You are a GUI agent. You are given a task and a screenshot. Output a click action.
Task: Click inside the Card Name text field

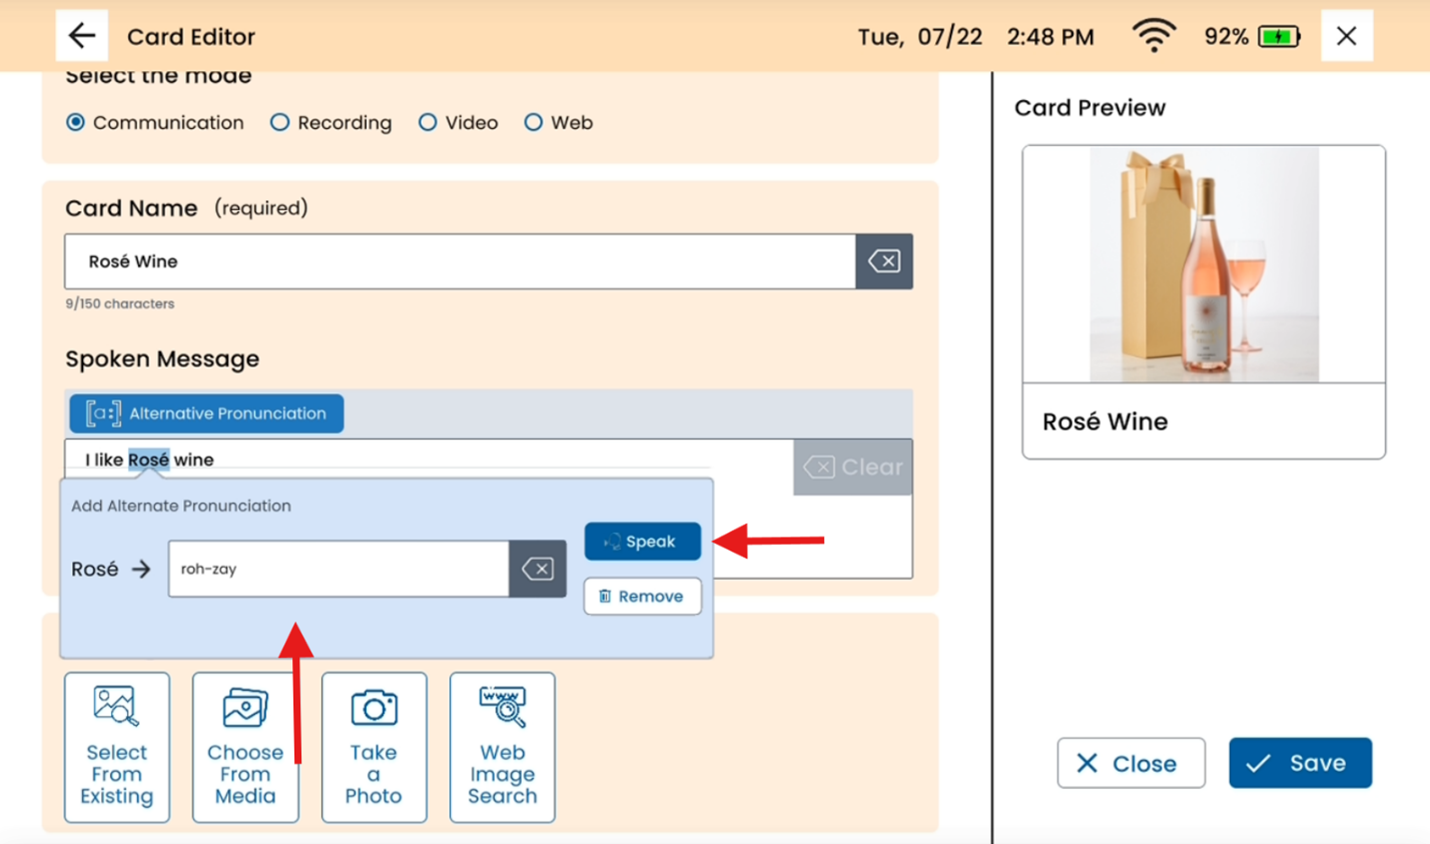[x=460, y=261]
